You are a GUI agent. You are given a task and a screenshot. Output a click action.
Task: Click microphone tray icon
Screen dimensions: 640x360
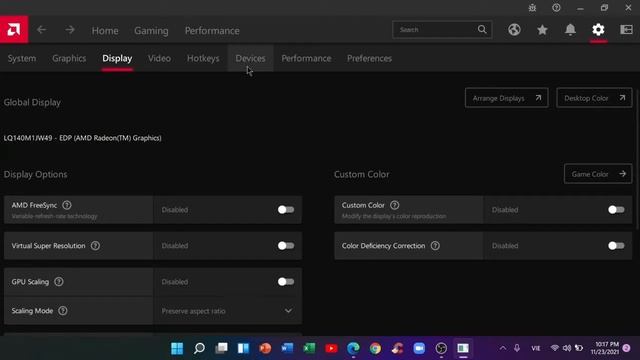tap(517, 348)
